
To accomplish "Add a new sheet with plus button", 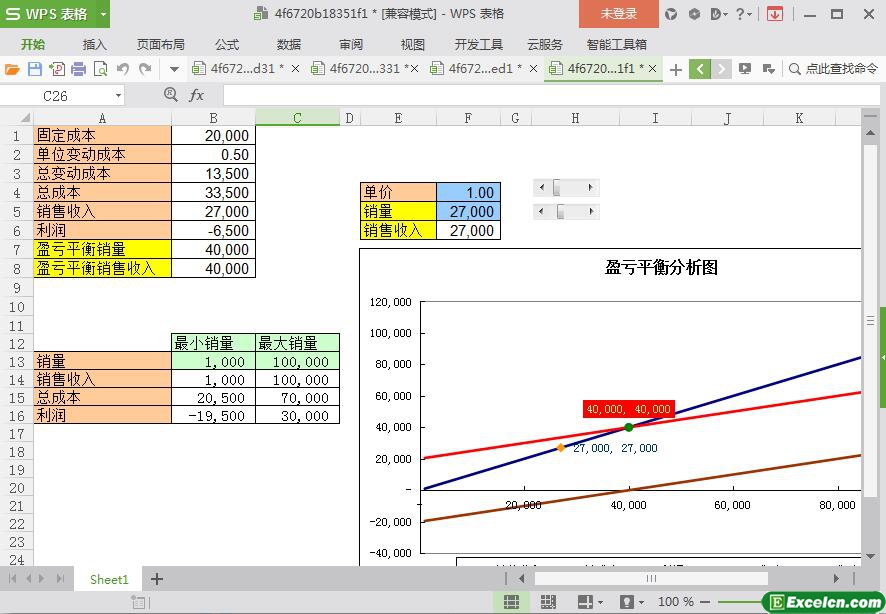I will tap(157, 579).
